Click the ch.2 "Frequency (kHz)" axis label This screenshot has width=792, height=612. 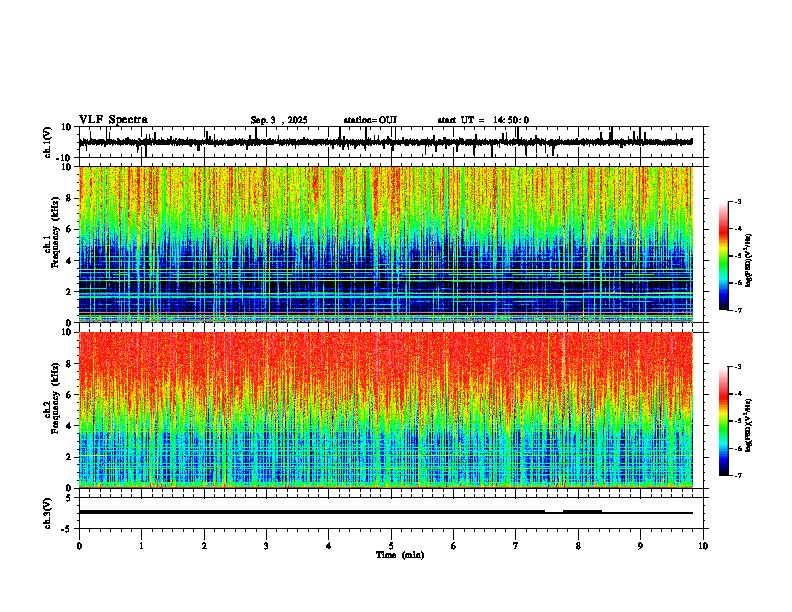(56, 398)
